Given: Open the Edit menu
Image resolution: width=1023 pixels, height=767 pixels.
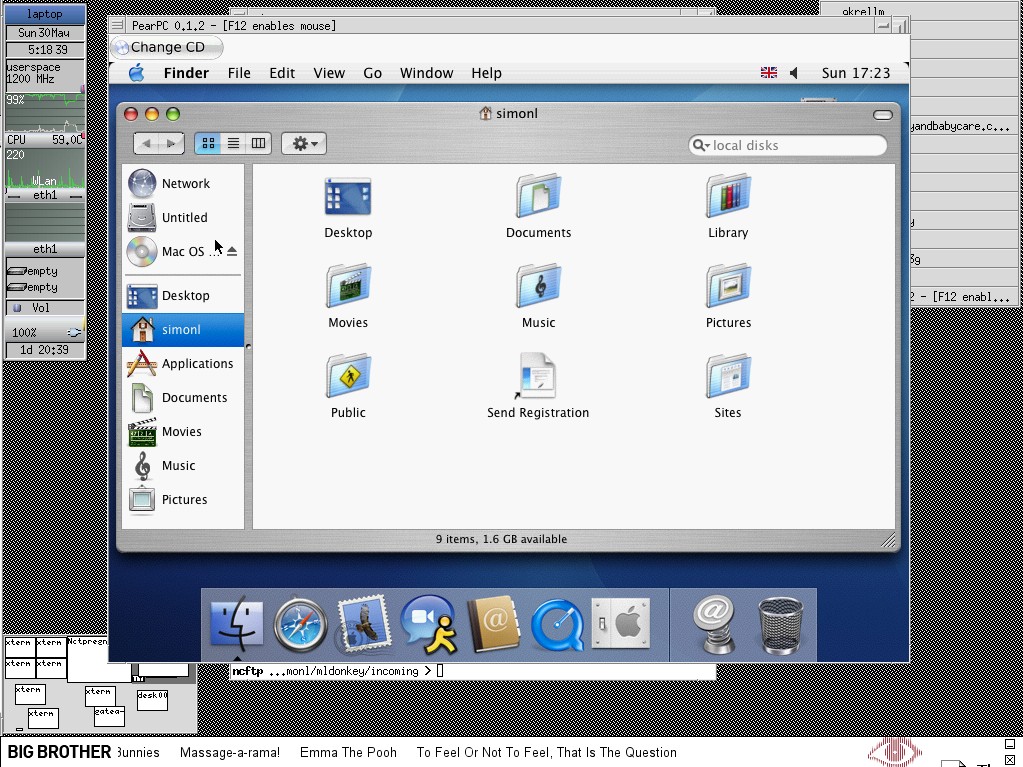Looking at the screenshot, I should pyautogui.click(x=282, y=73).
